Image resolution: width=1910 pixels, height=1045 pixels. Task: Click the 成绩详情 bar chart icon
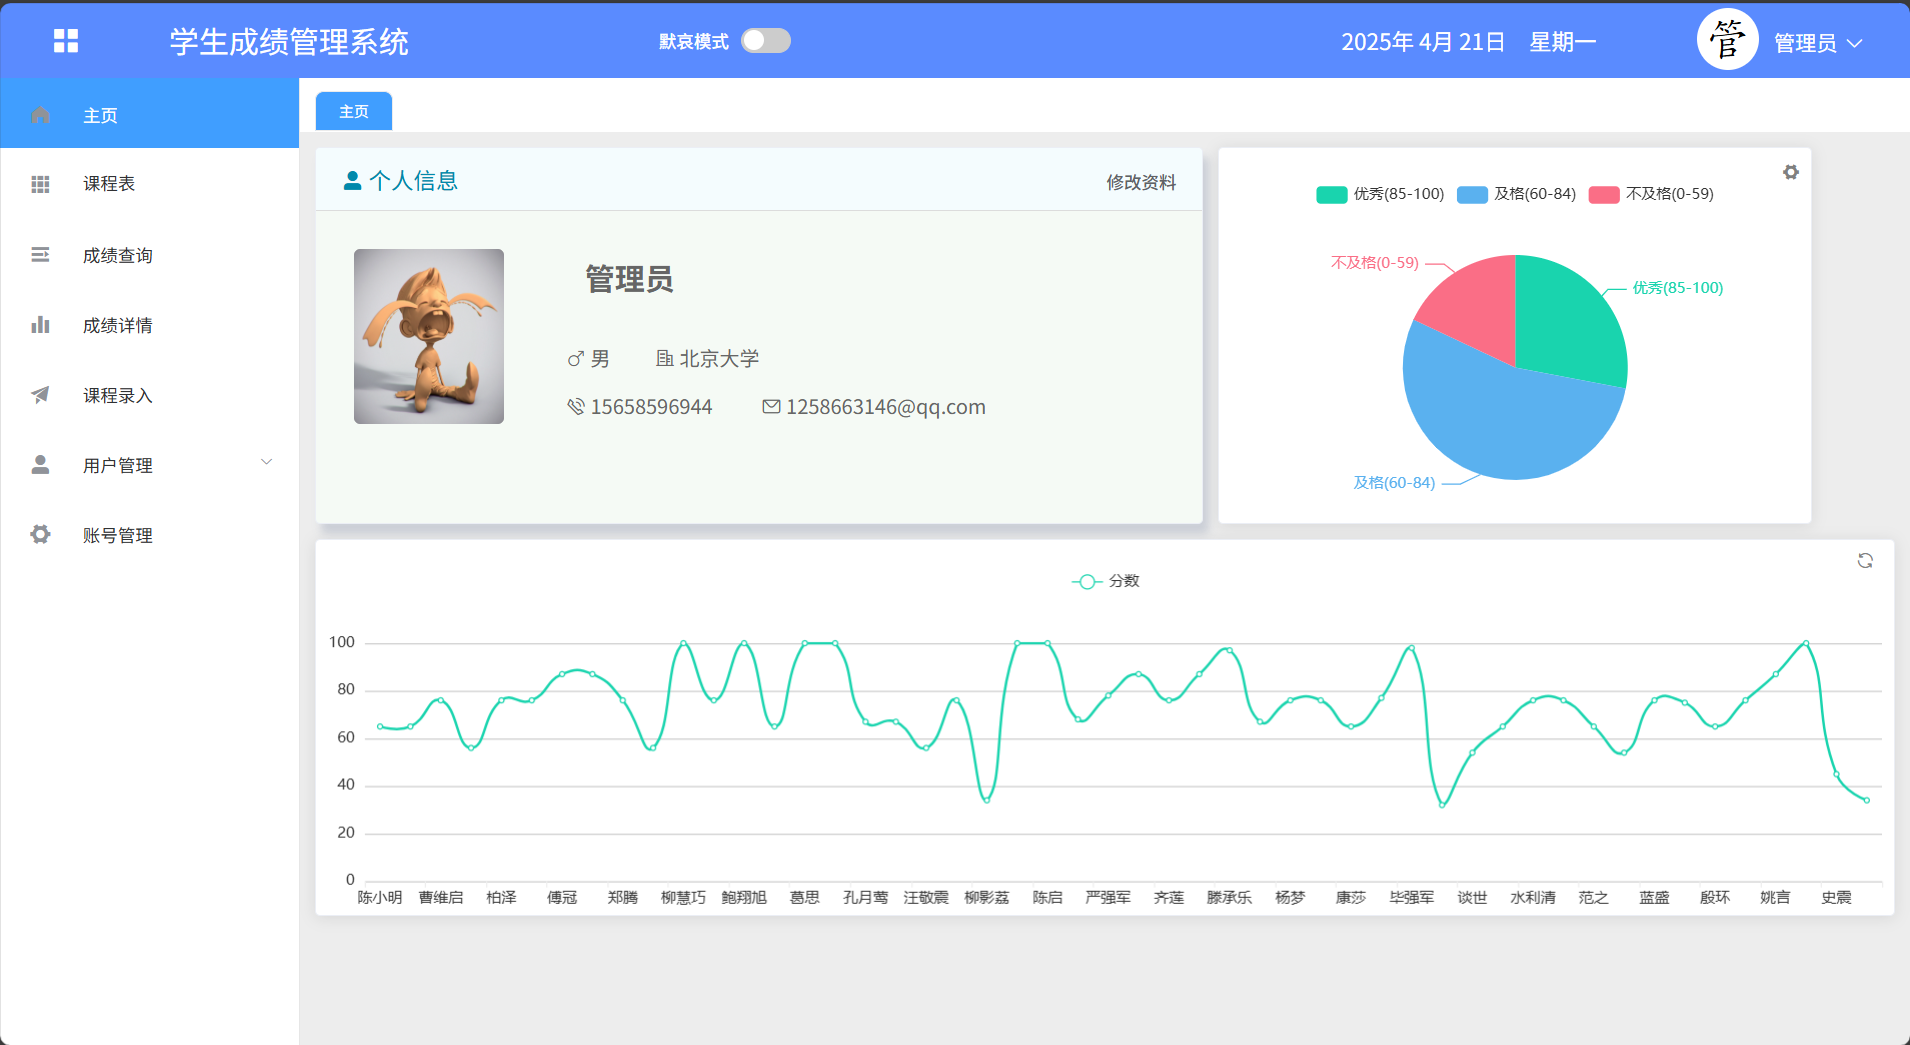click(40, 325)
